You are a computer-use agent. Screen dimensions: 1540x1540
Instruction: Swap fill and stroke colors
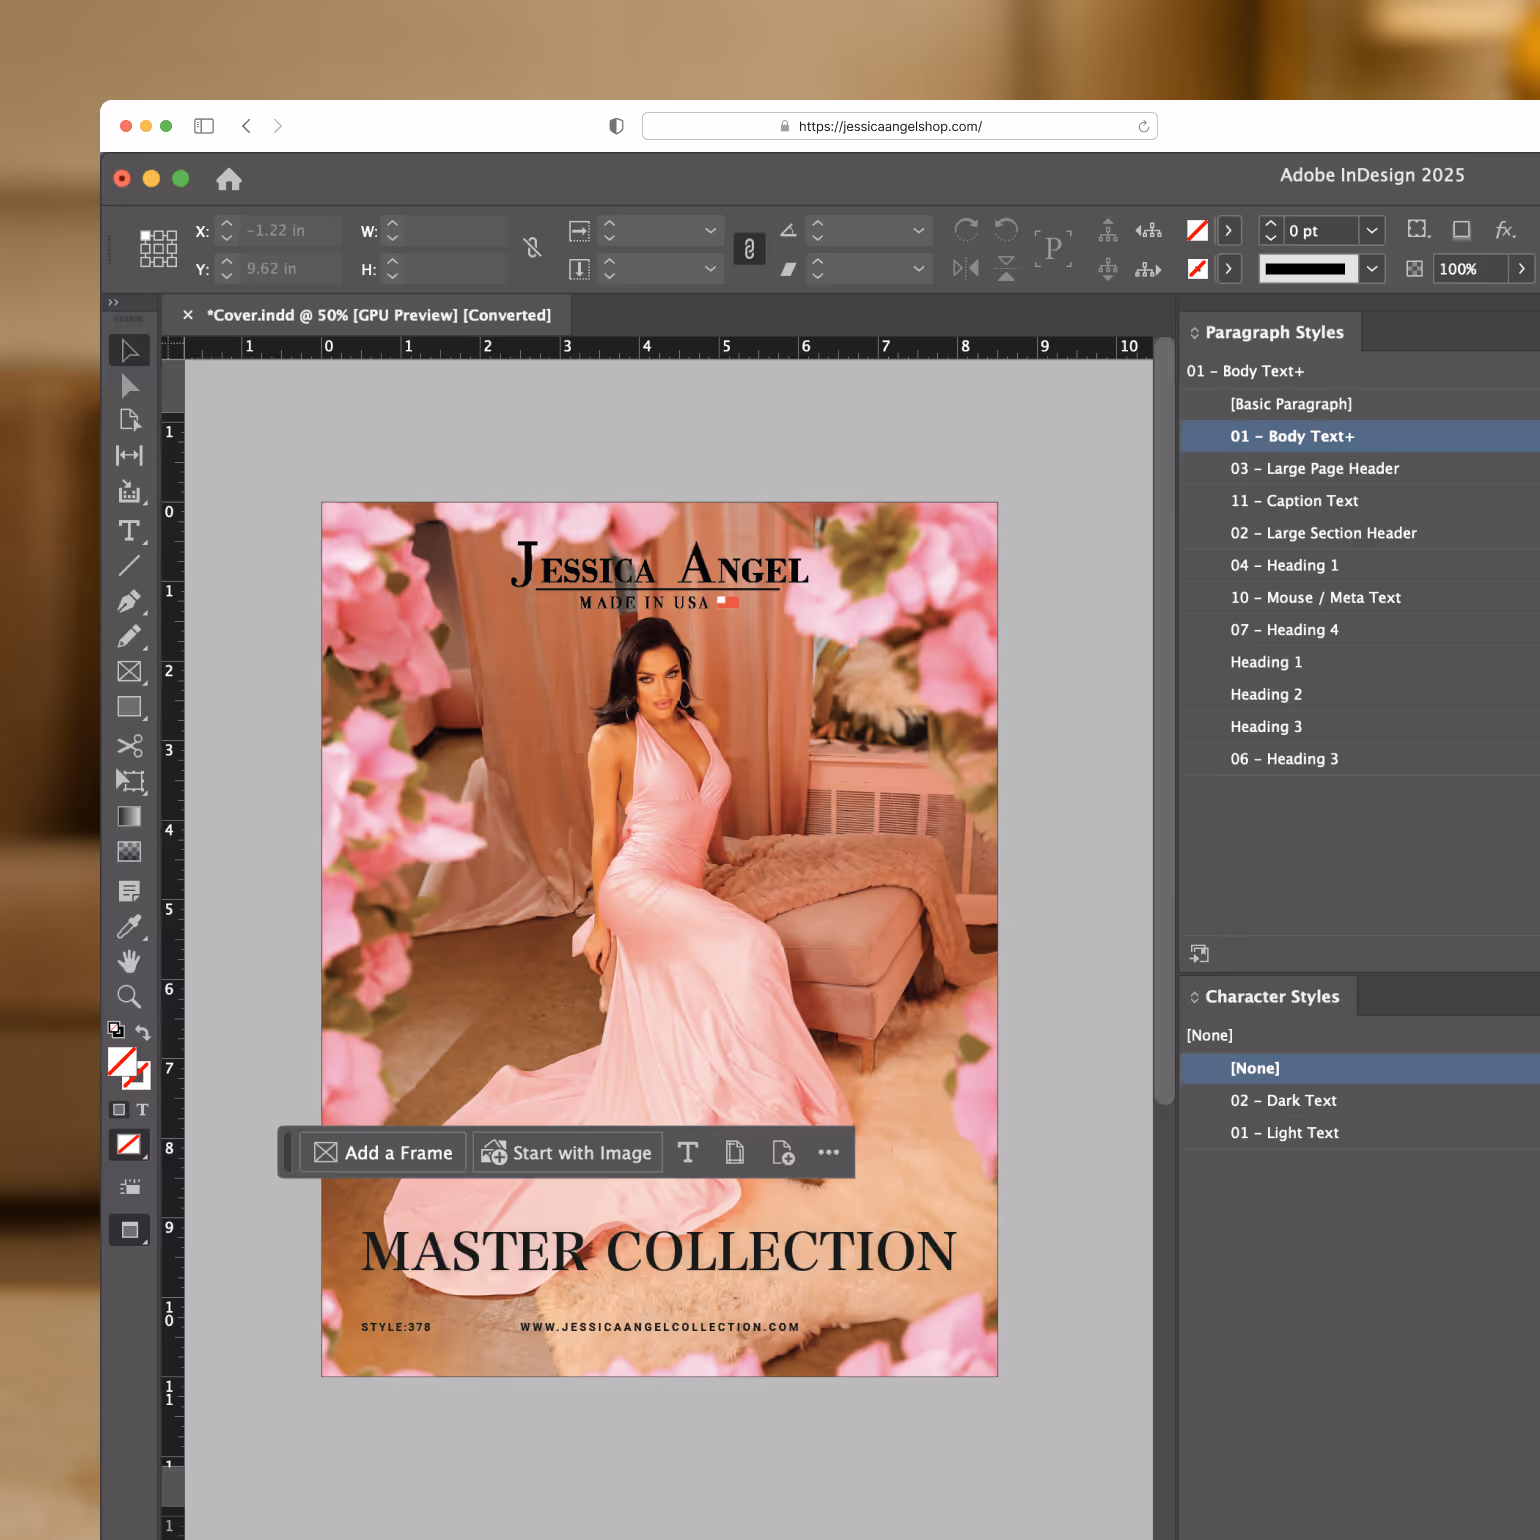(x=143, y=1032)
